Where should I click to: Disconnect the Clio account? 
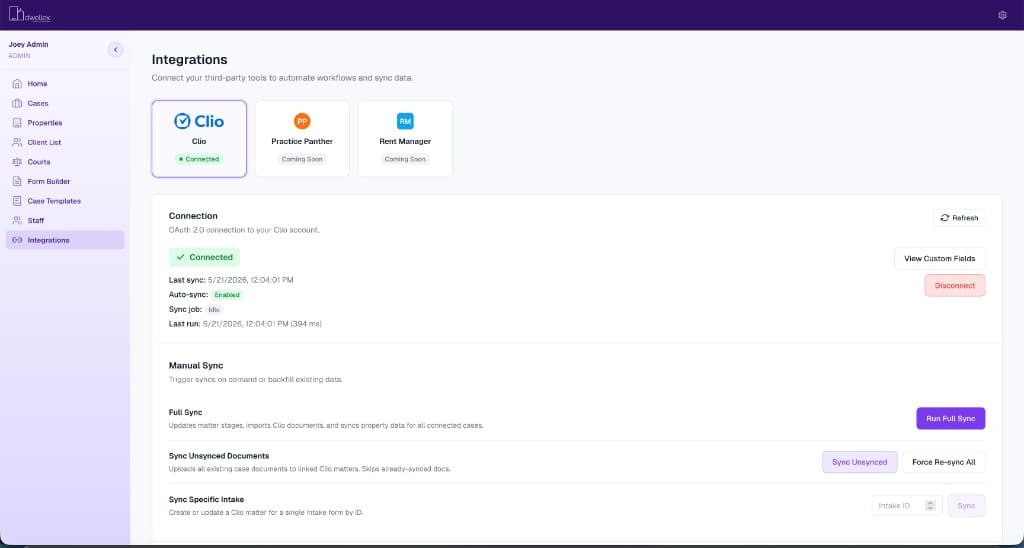(x=955, y=285)
